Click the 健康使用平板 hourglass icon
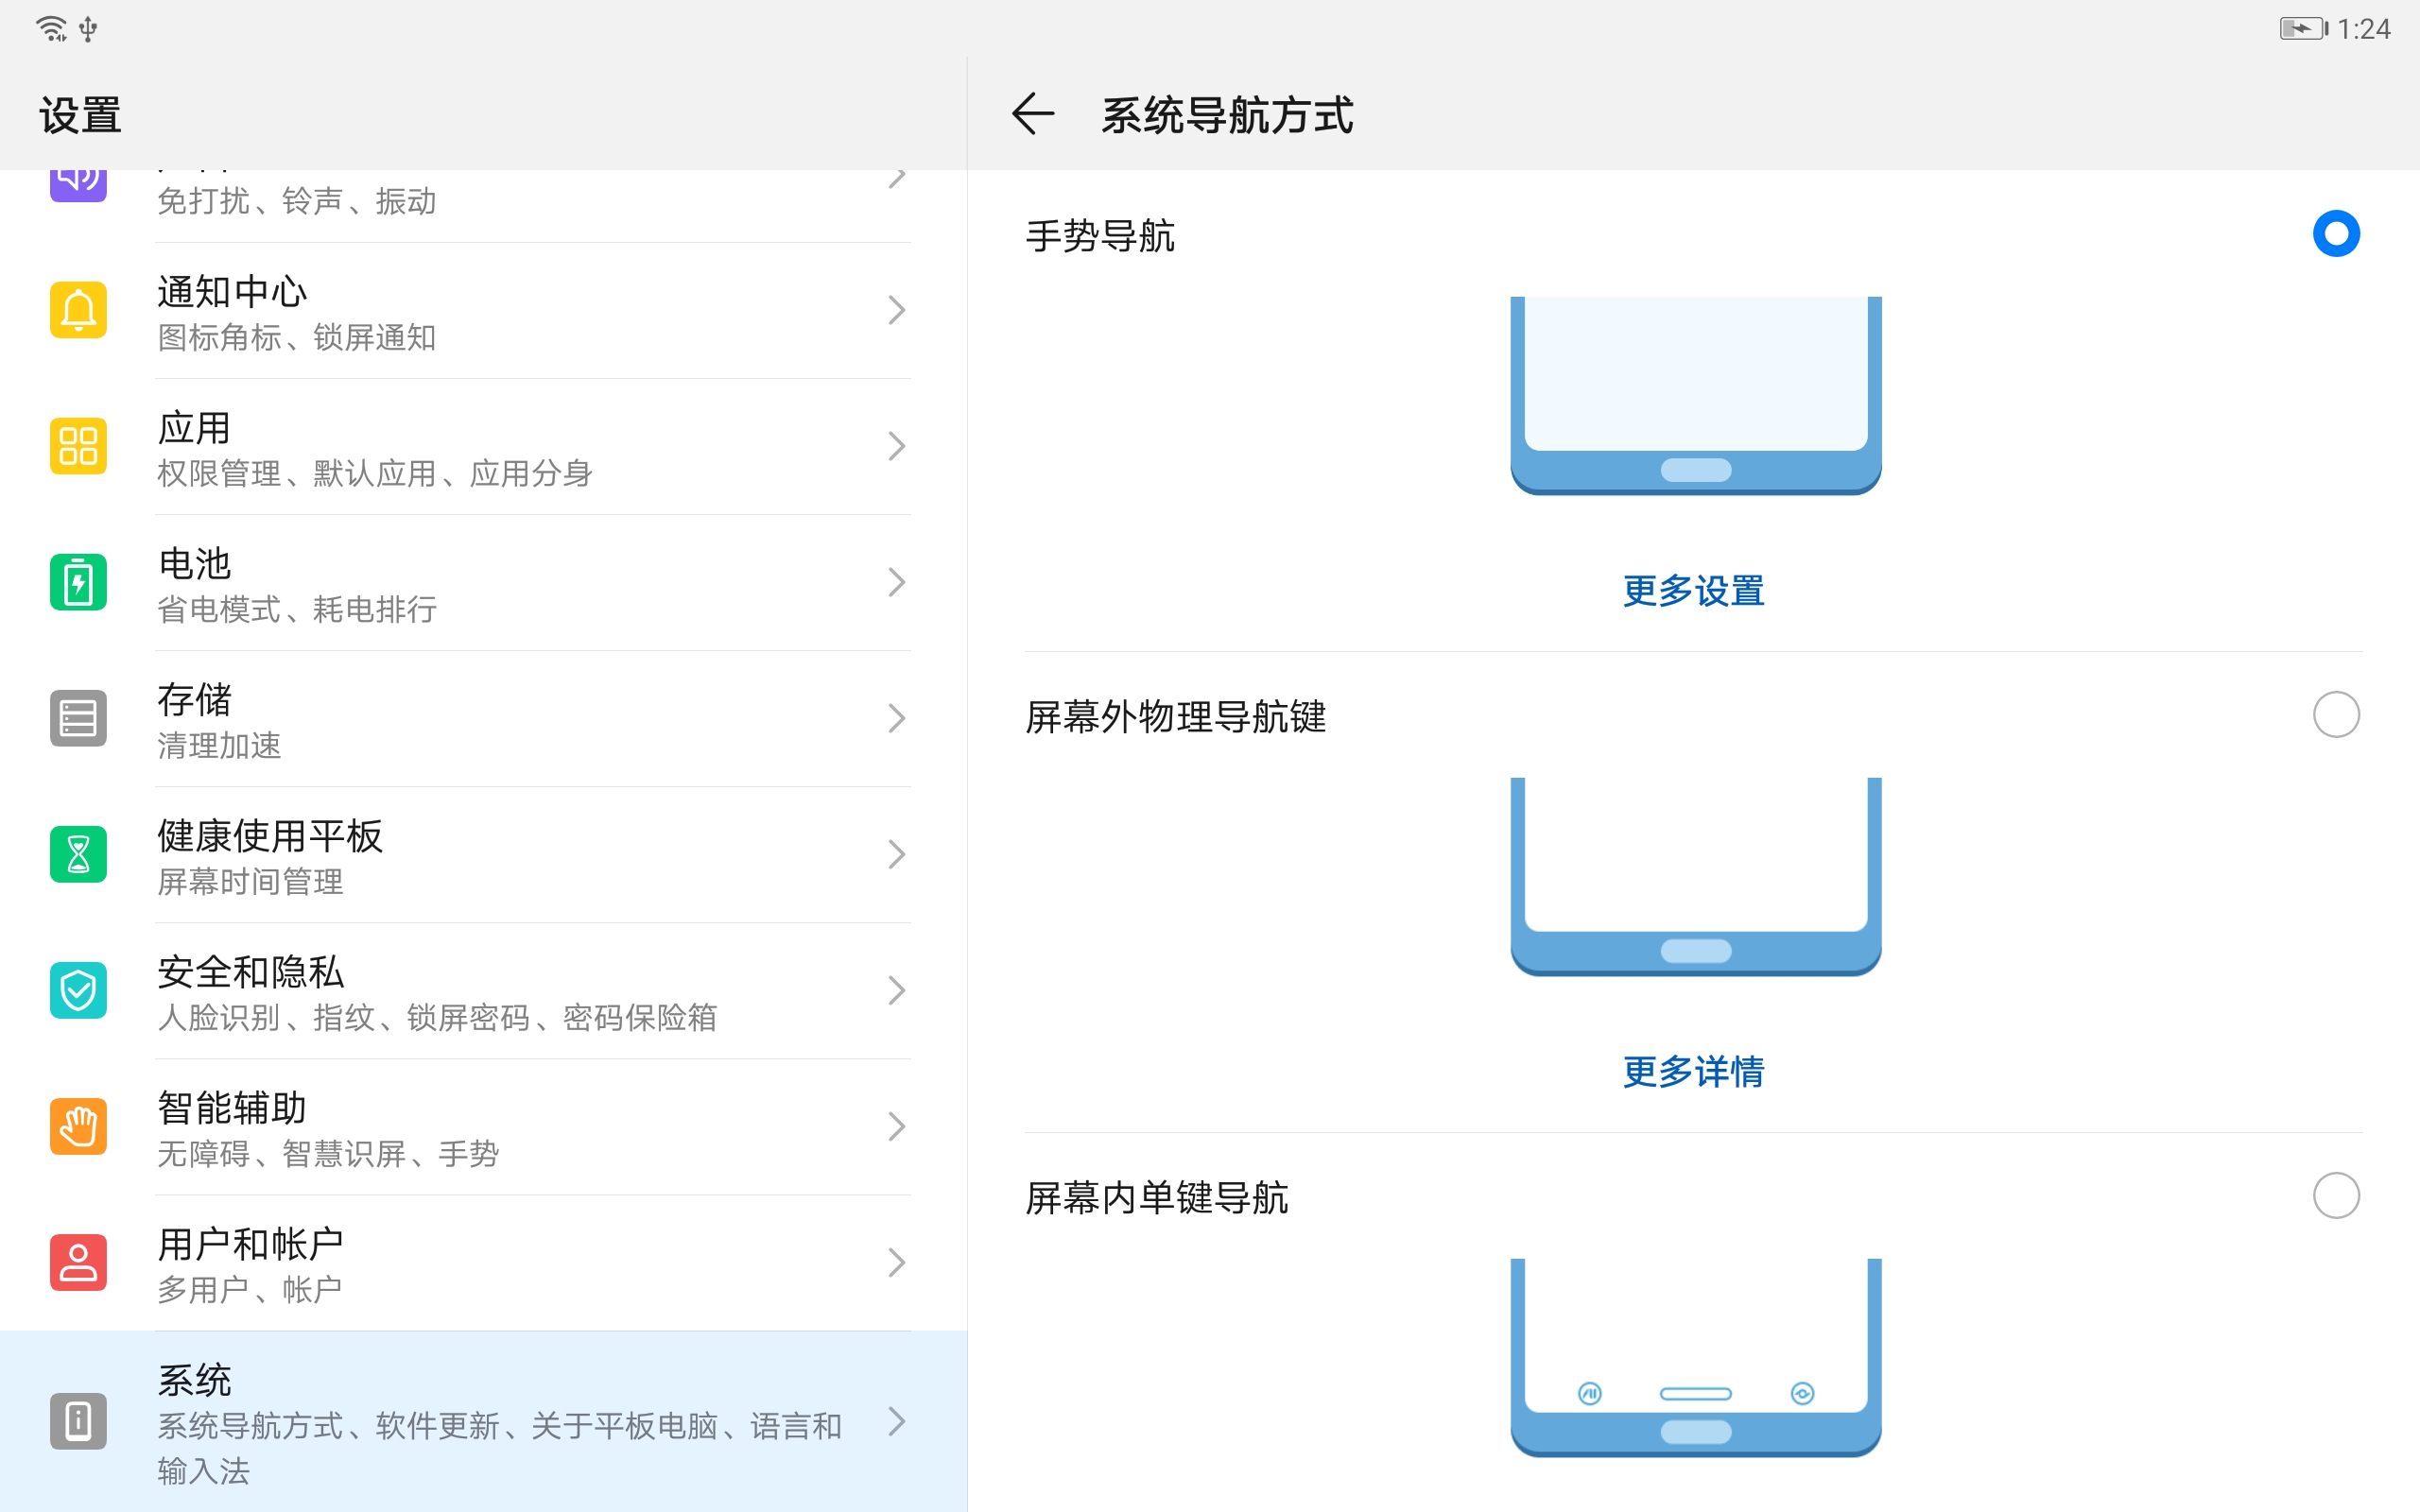The width and height of the screenshot is (2420, 1512). pyautogui.click(x=78, y=854)
